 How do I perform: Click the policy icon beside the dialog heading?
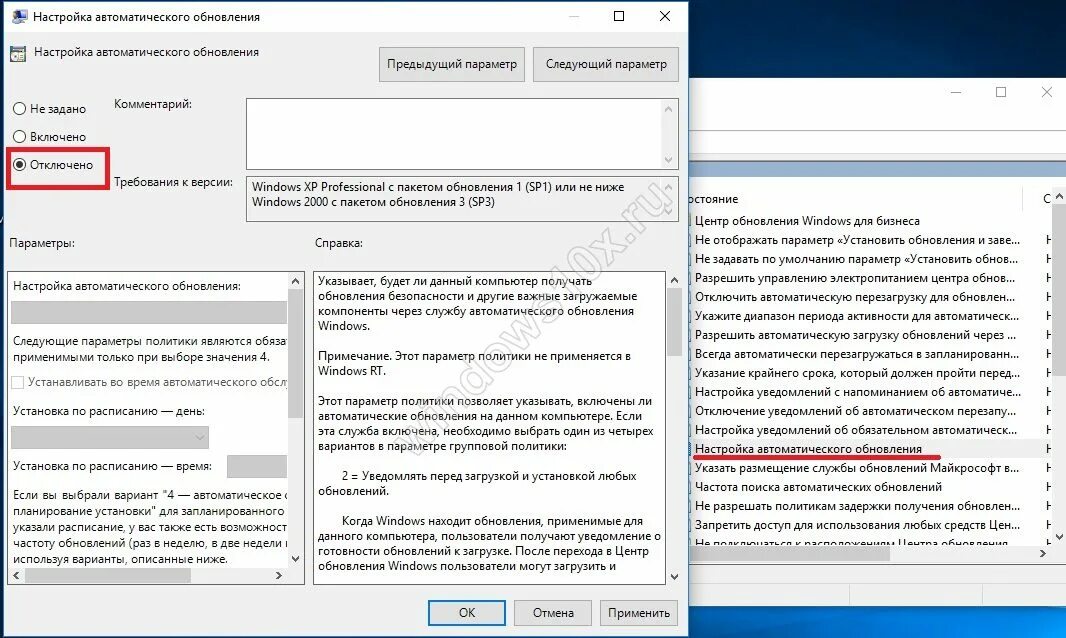coord(18,53)
